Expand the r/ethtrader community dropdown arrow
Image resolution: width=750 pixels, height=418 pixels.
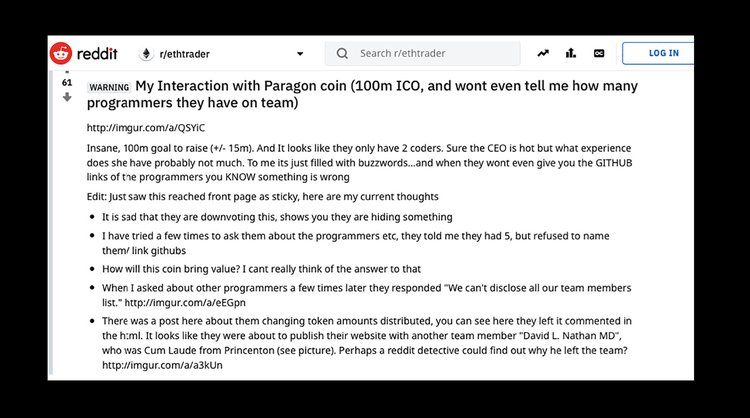(x=300, y=53)
